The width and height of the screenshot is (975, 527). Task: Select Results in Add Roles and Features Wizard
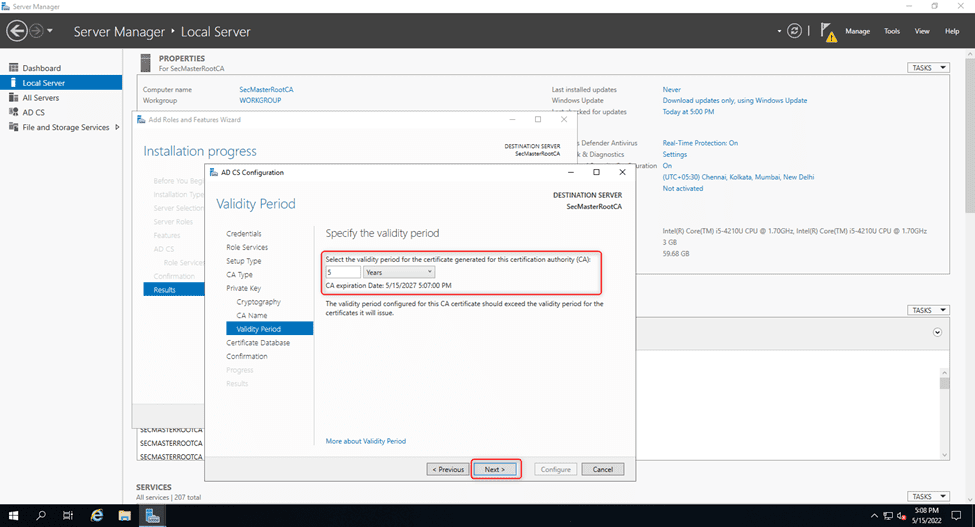pyautogui.click(x=174, y=290)
